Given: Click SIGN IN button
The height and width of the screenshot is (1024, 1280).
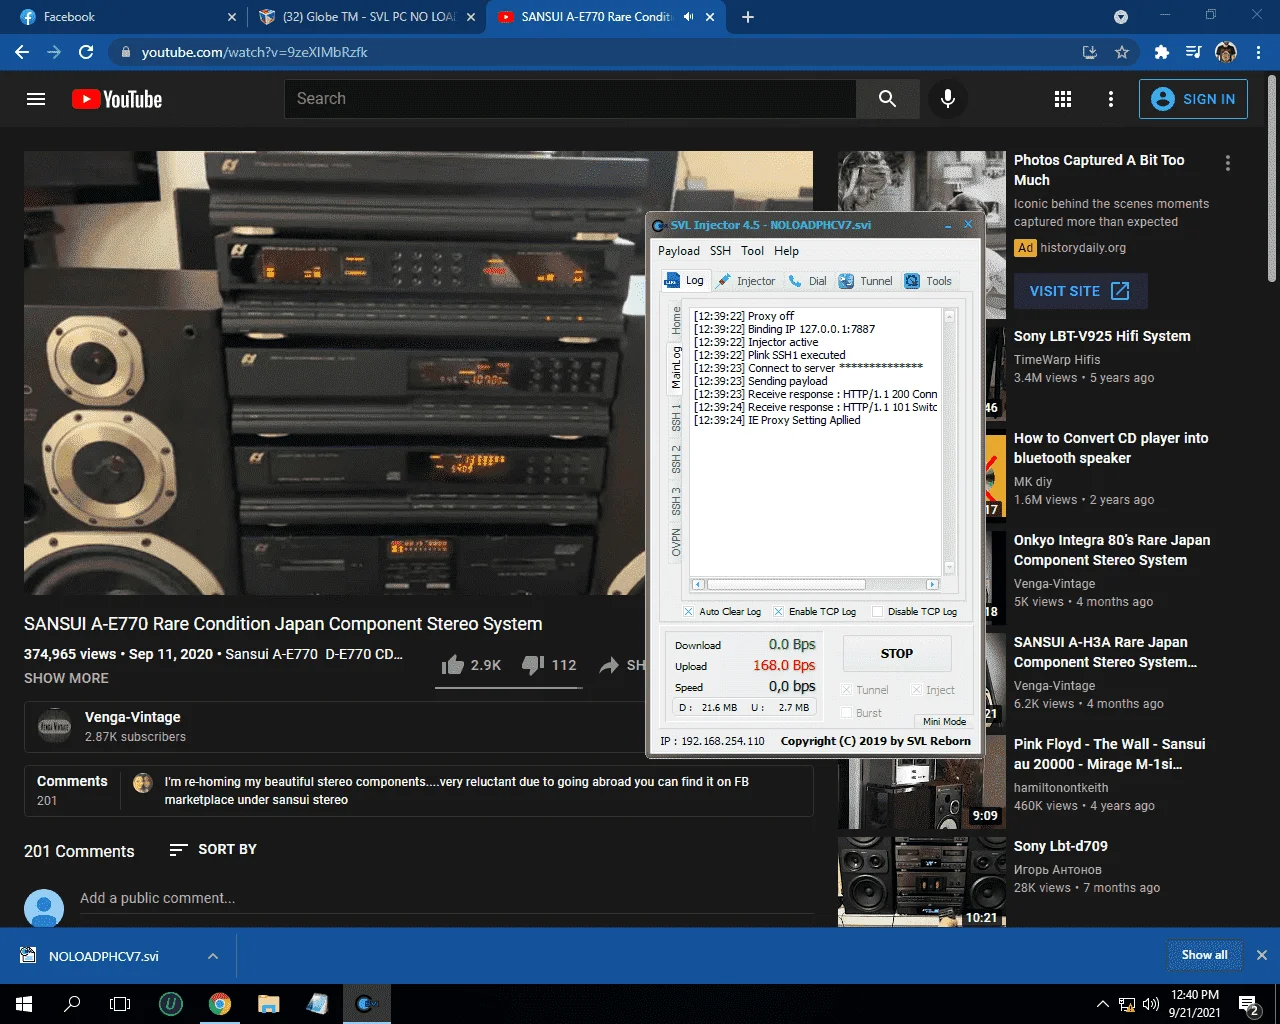Looking at the screenshot, I should click(x=1193, y=99).
